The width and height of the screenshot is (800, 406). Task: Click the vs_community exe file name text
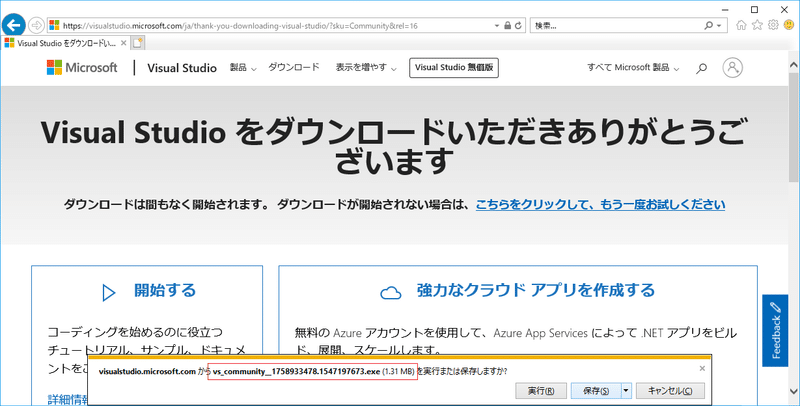(x=296, y=372)
